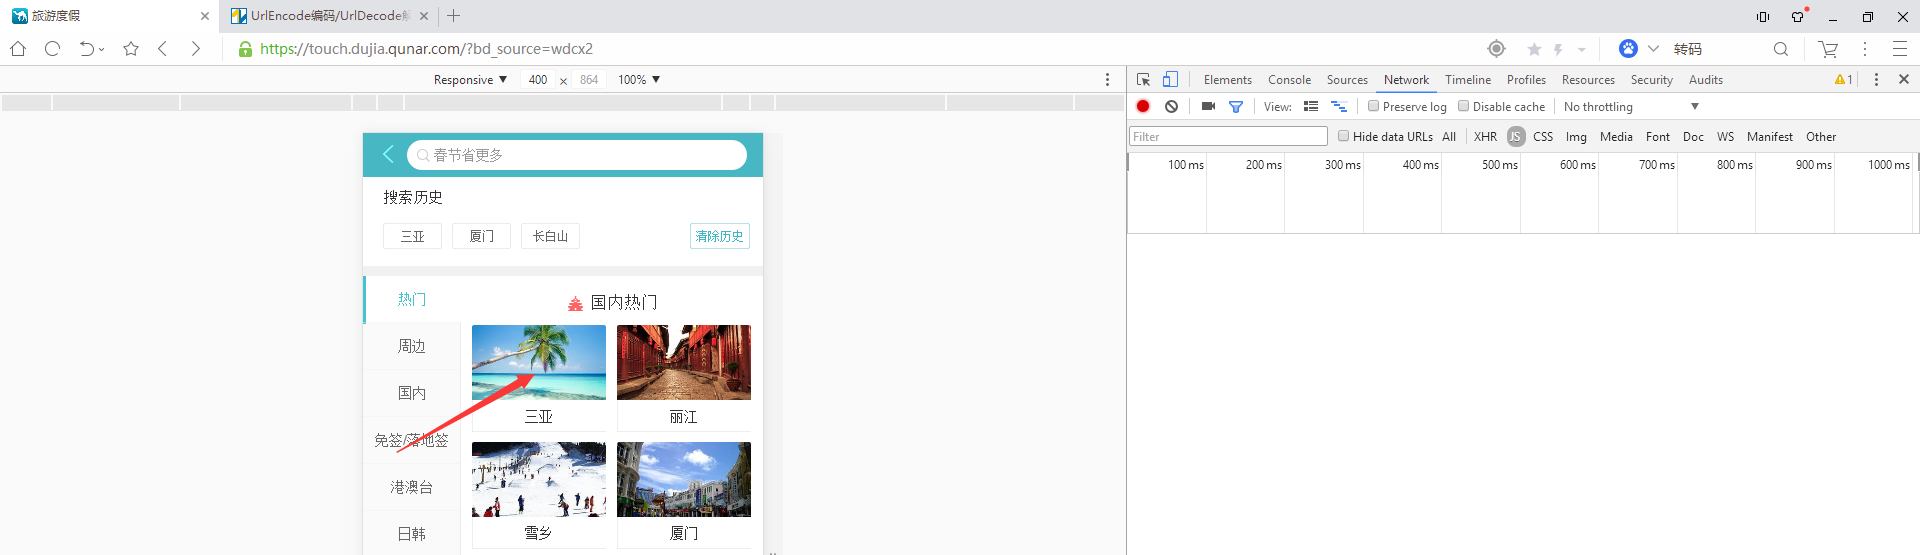This screenshot has width=1920, height=555.
Task: Open DevTools customize three-dot menu
Action: click(1876, 79)
